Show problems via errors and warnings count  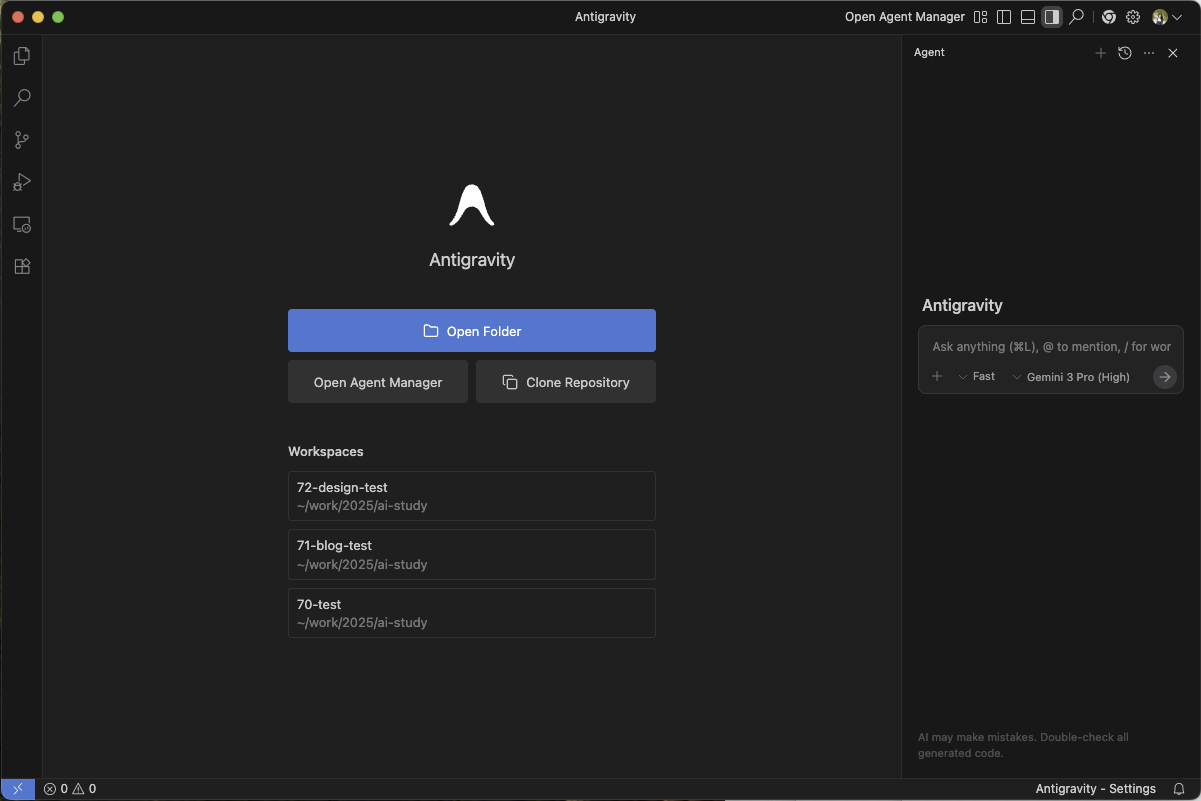click(70, 789)
